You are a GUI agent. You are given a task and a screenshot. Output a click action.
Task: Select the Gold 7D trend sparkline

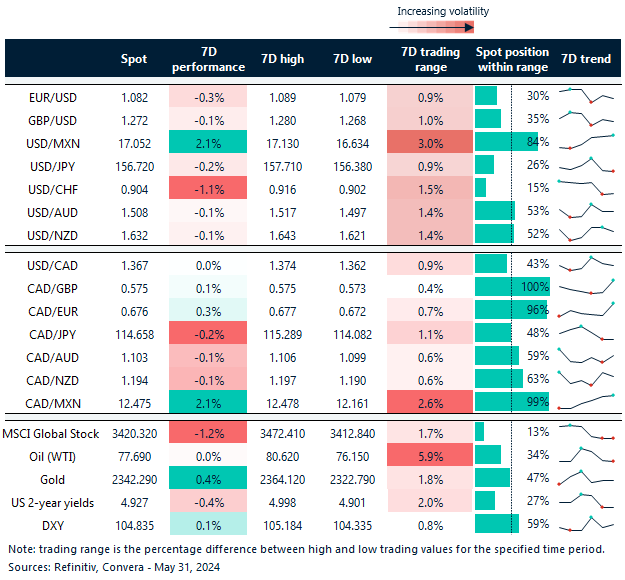click(586, 476)
